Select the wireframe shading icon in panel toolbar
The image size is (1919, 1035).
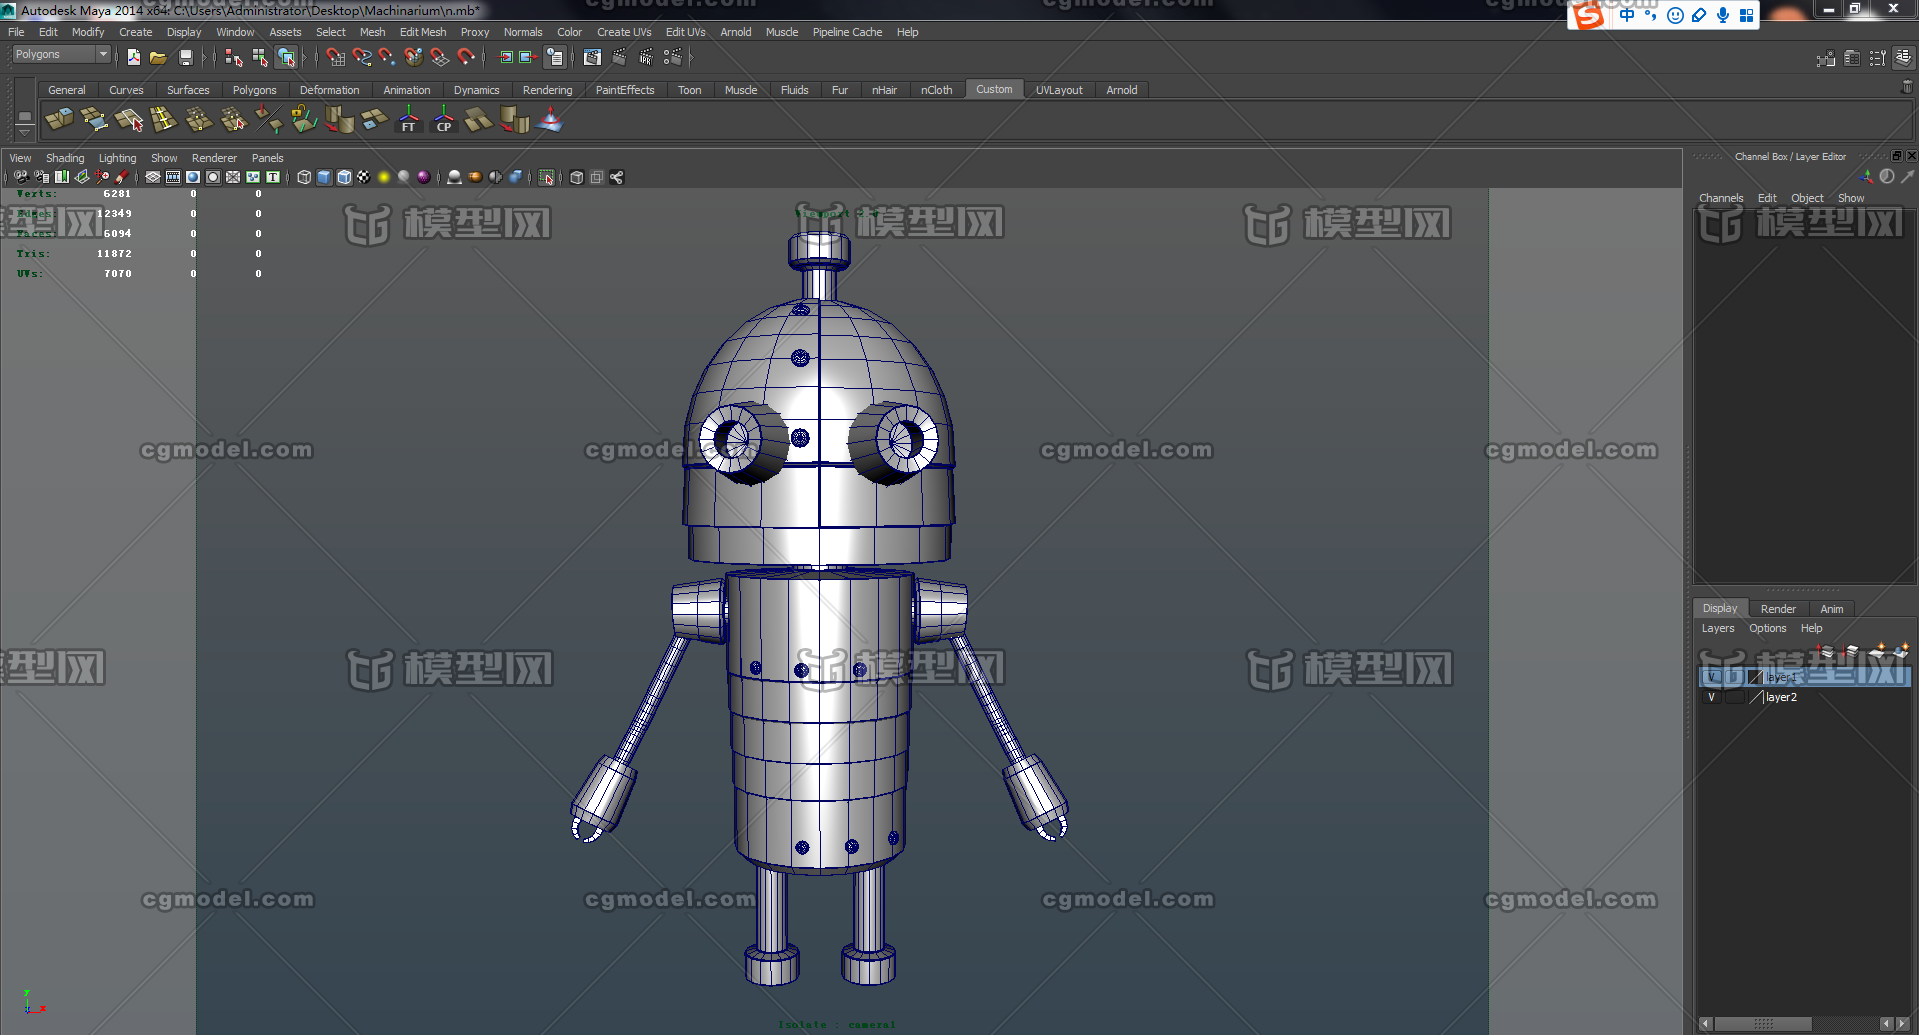(x=303, y=177)
